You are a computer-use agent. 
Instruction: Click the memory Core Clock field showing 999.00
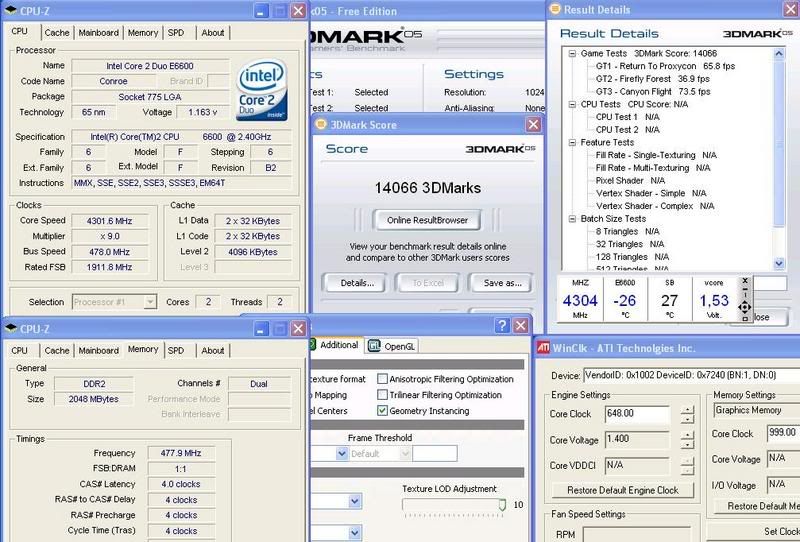click(783, 433)
